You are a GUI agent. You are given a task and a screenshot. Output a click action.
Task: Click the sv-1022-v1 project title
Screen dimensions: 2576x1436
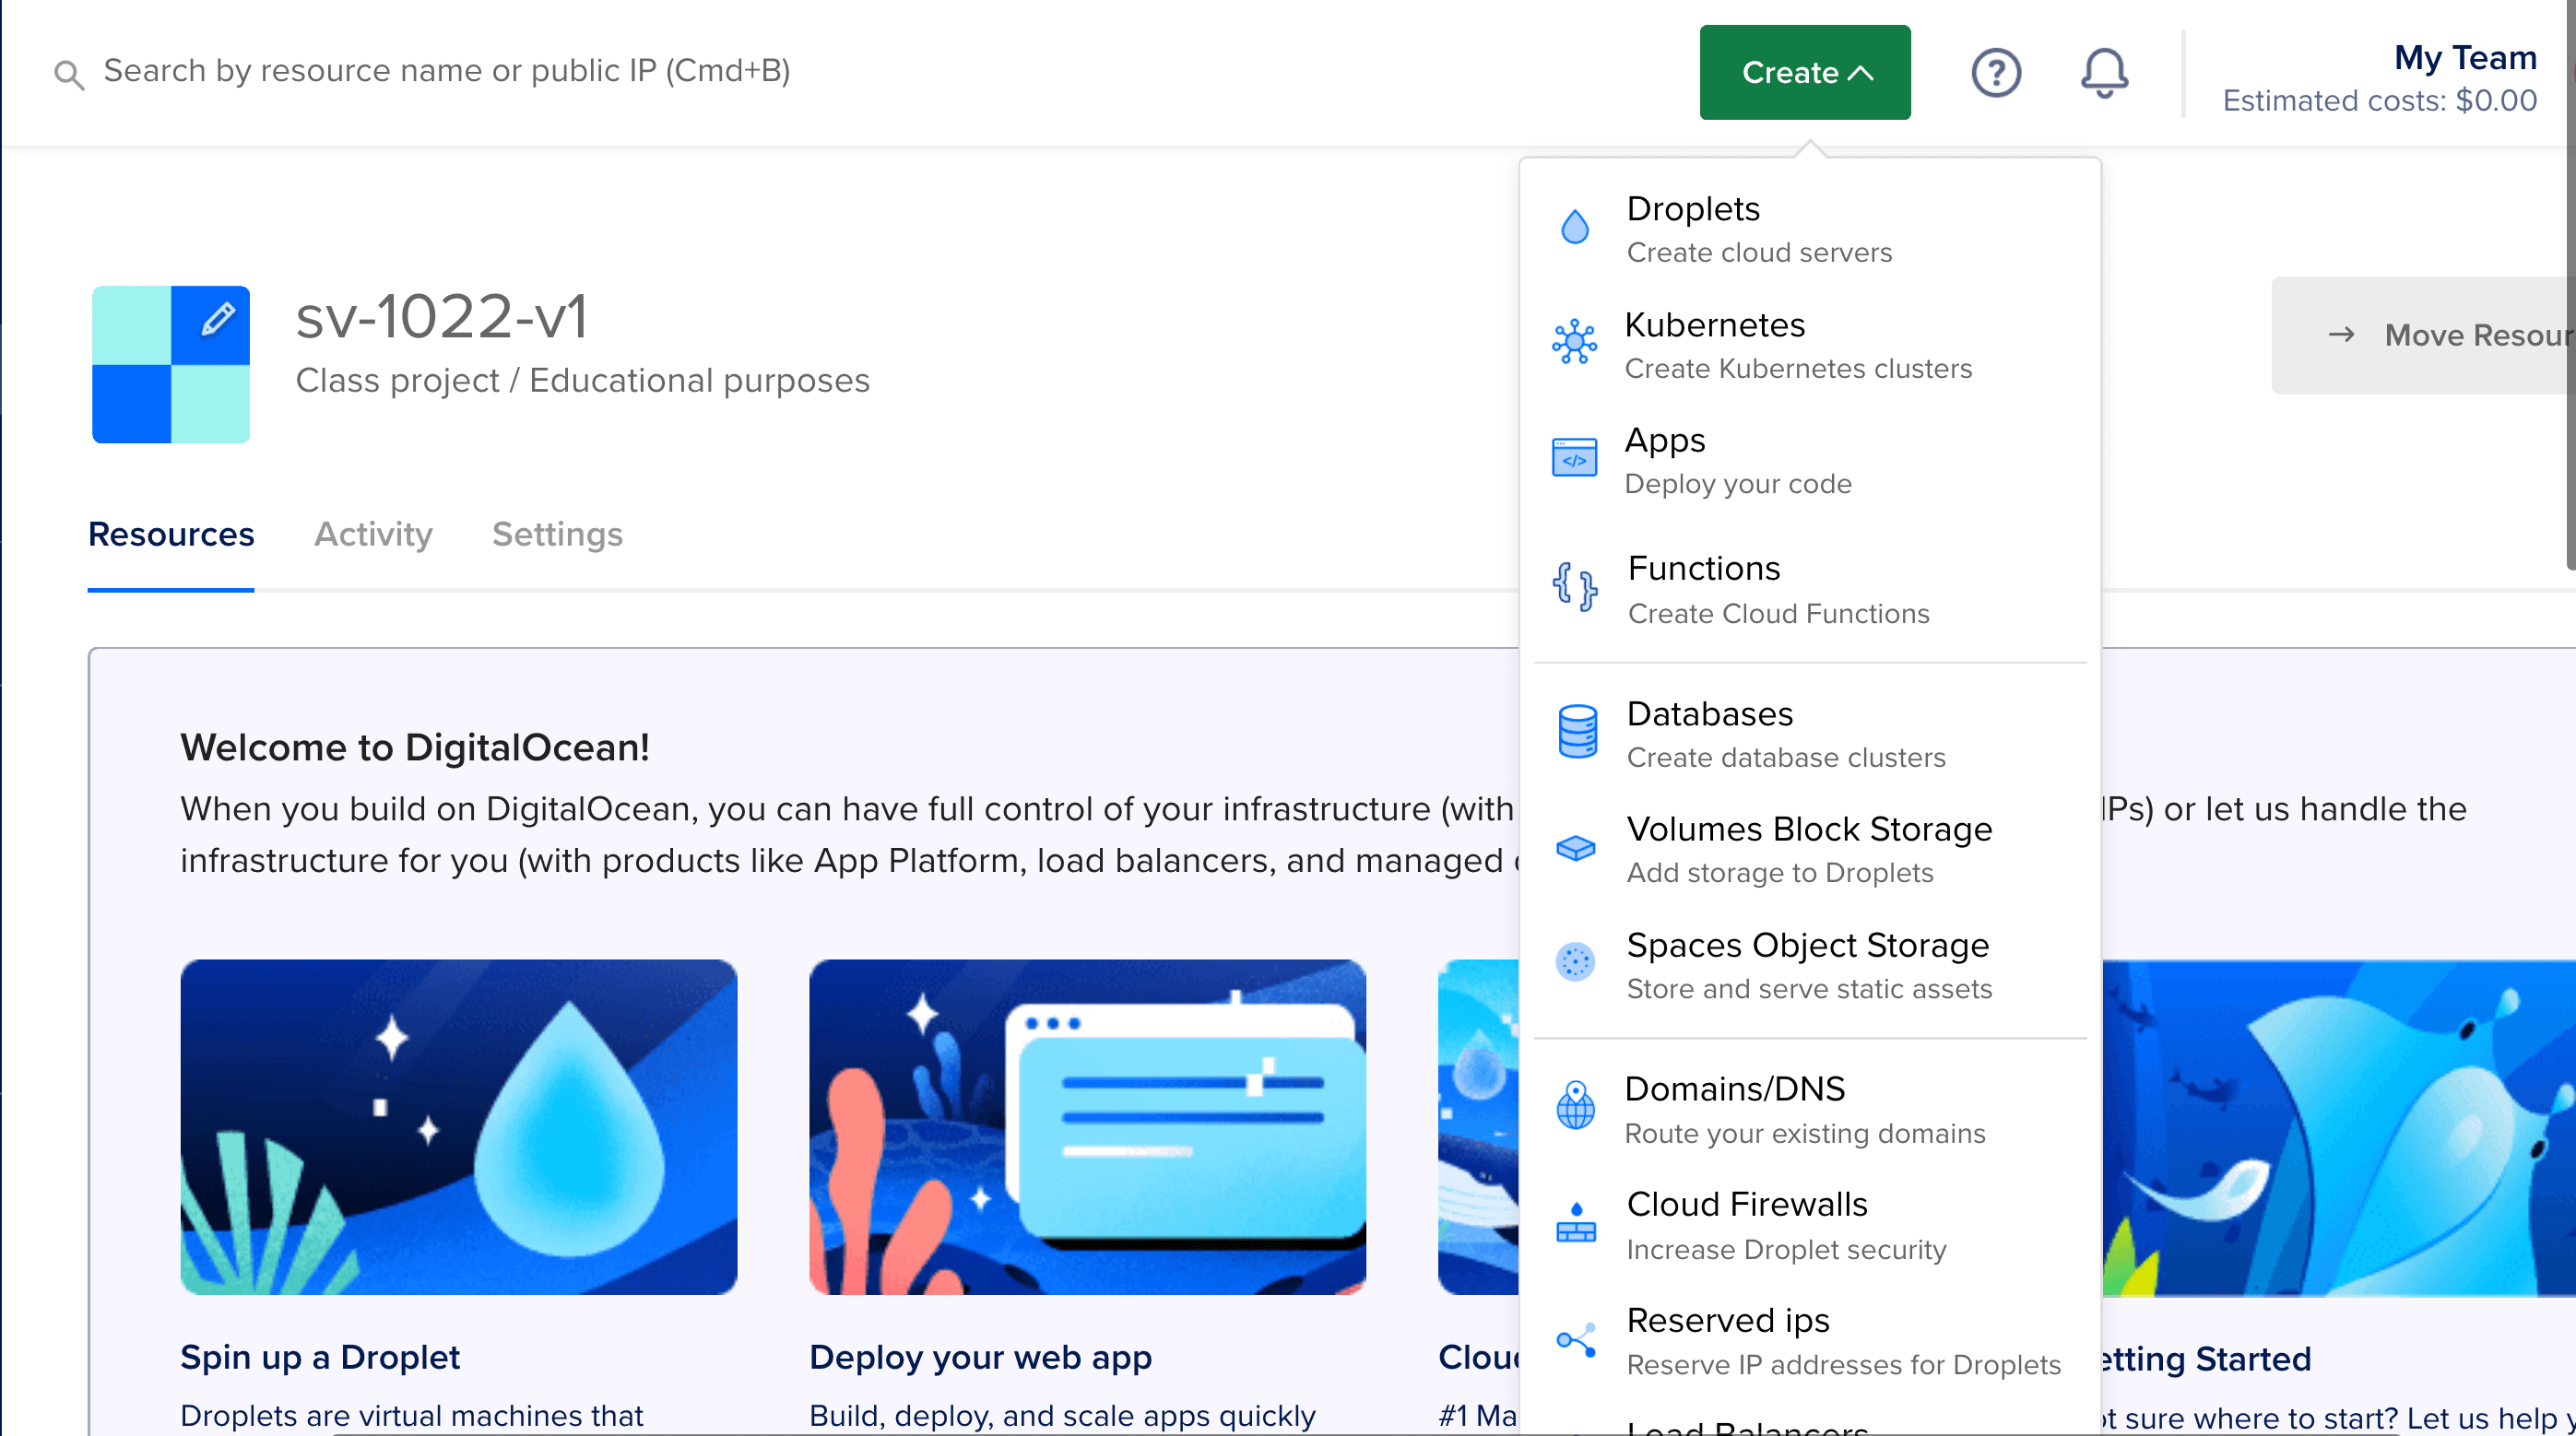point(441,317)
